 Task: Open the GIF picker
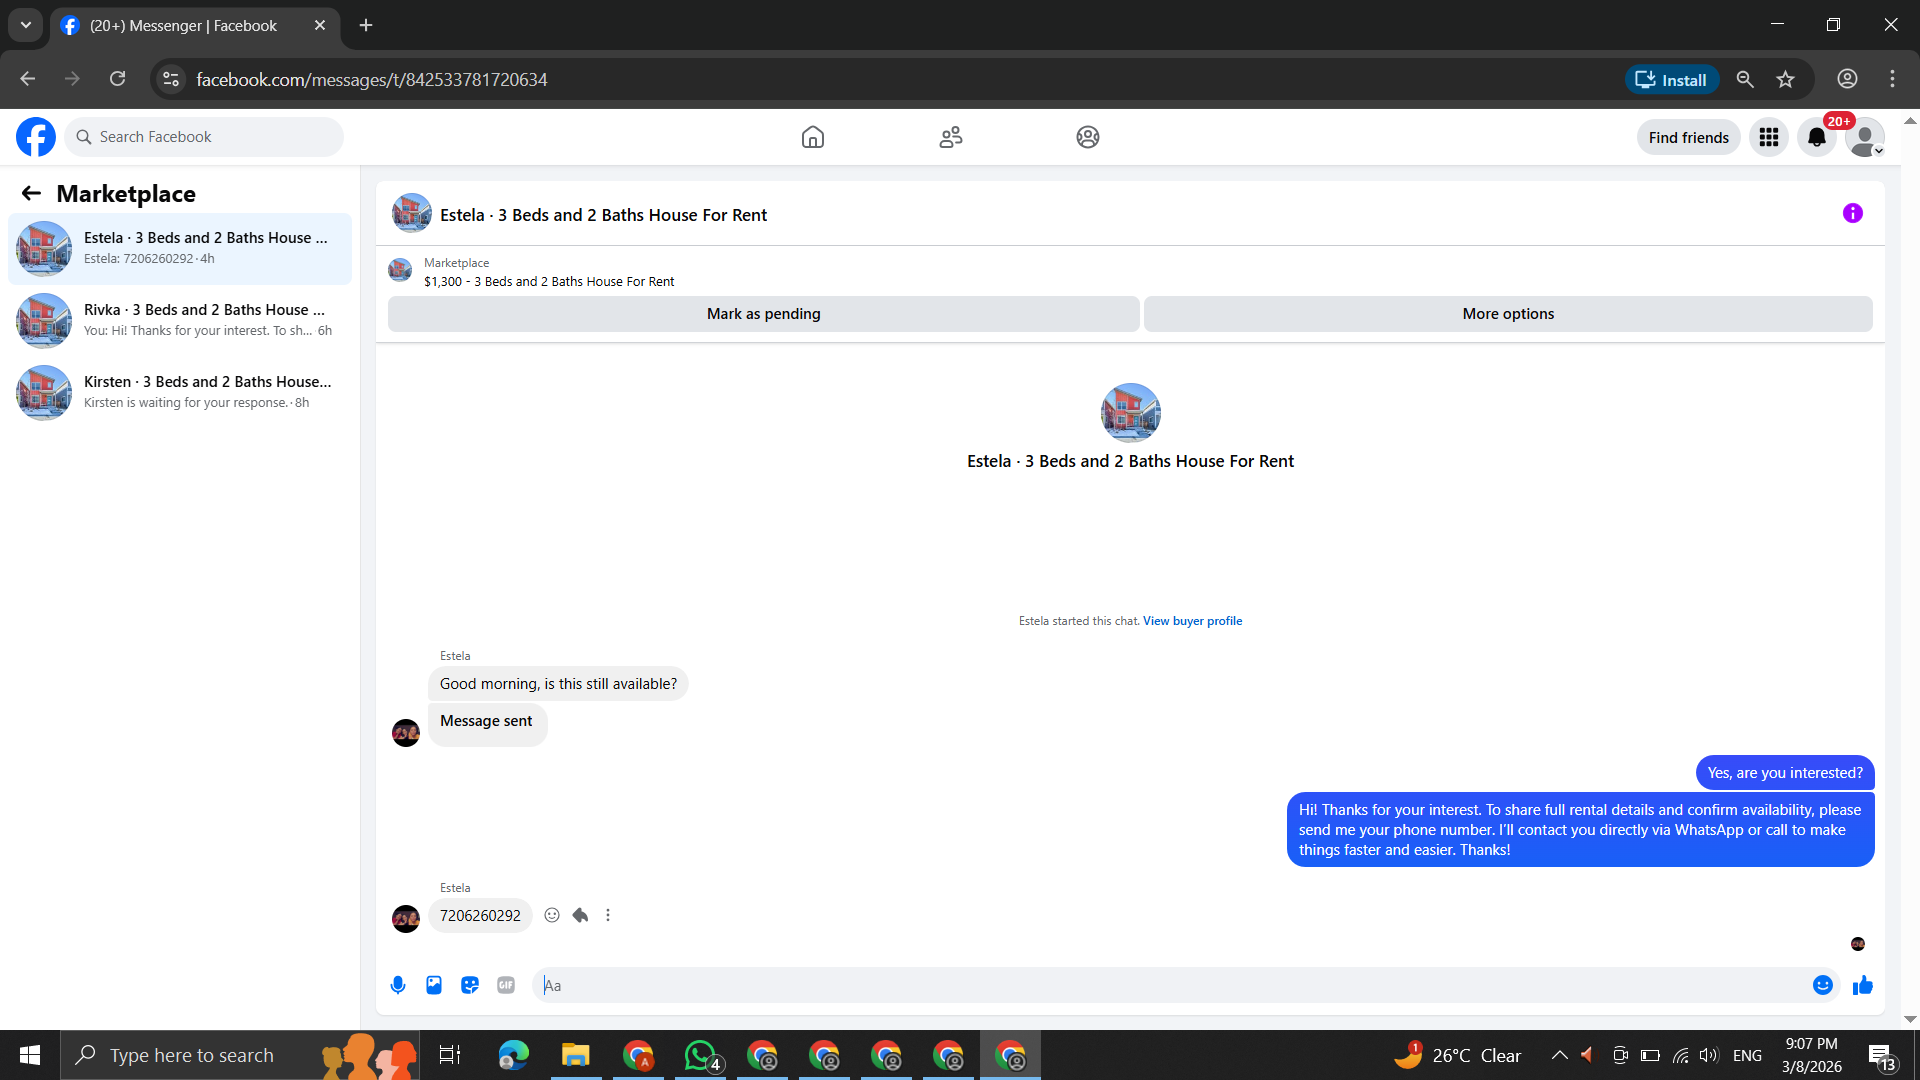click(x=506, y=985)
